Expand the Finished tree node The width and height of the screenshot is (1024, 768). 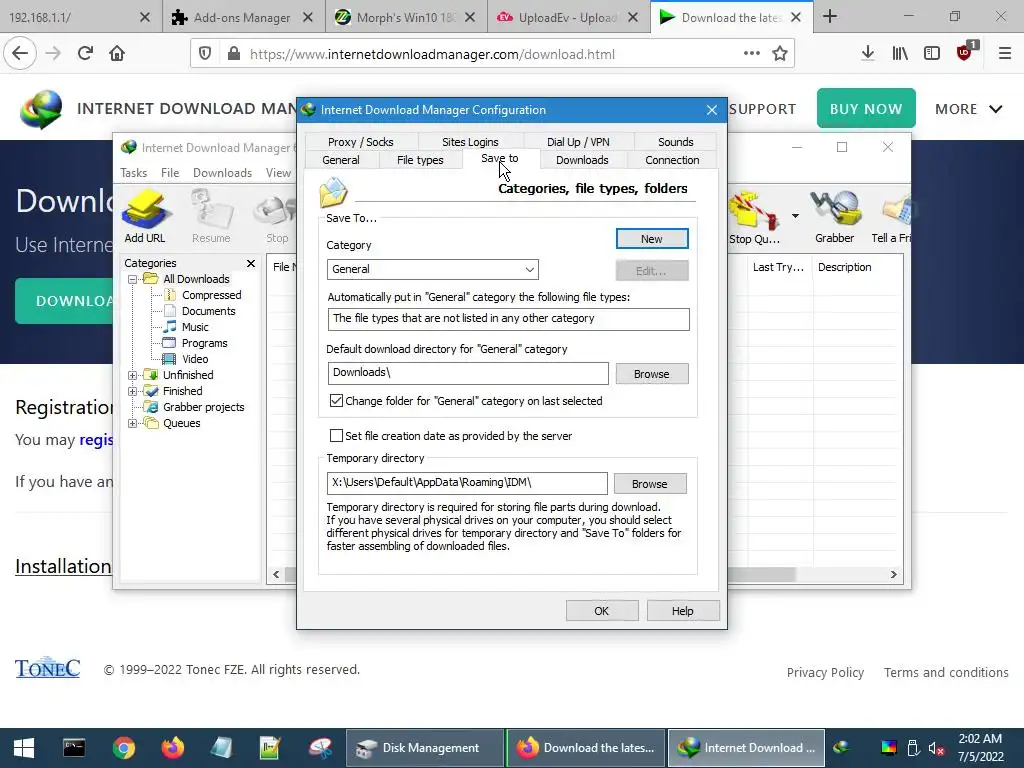click(133, 391)
